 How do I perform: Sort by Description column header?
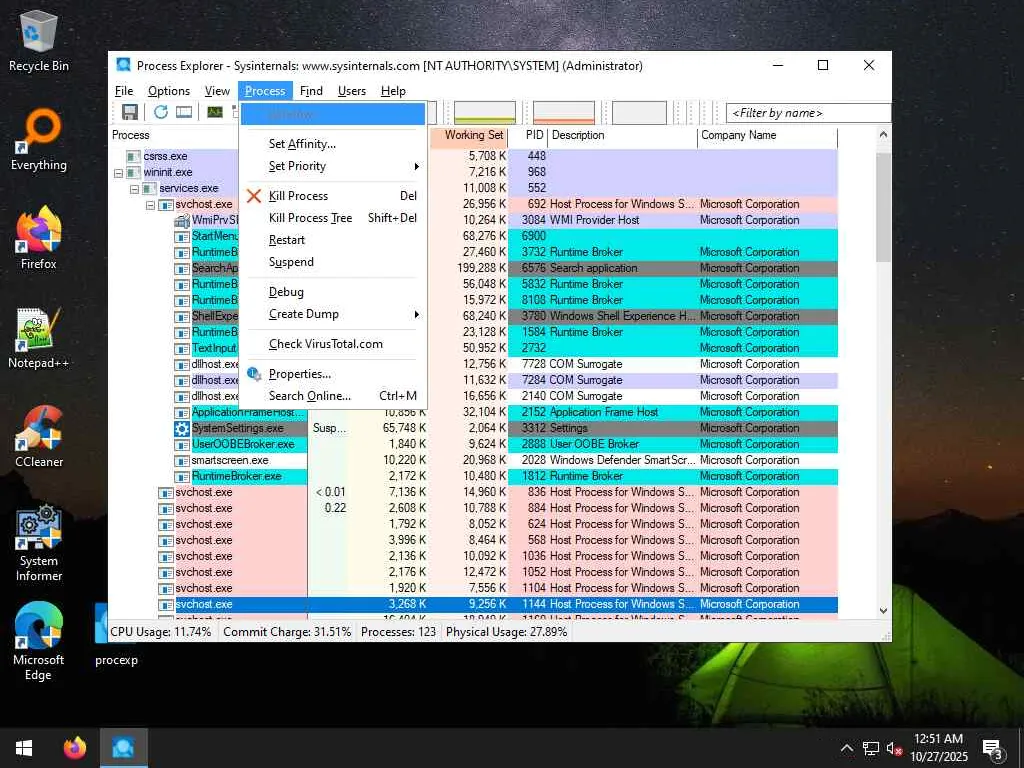(622, 136)
